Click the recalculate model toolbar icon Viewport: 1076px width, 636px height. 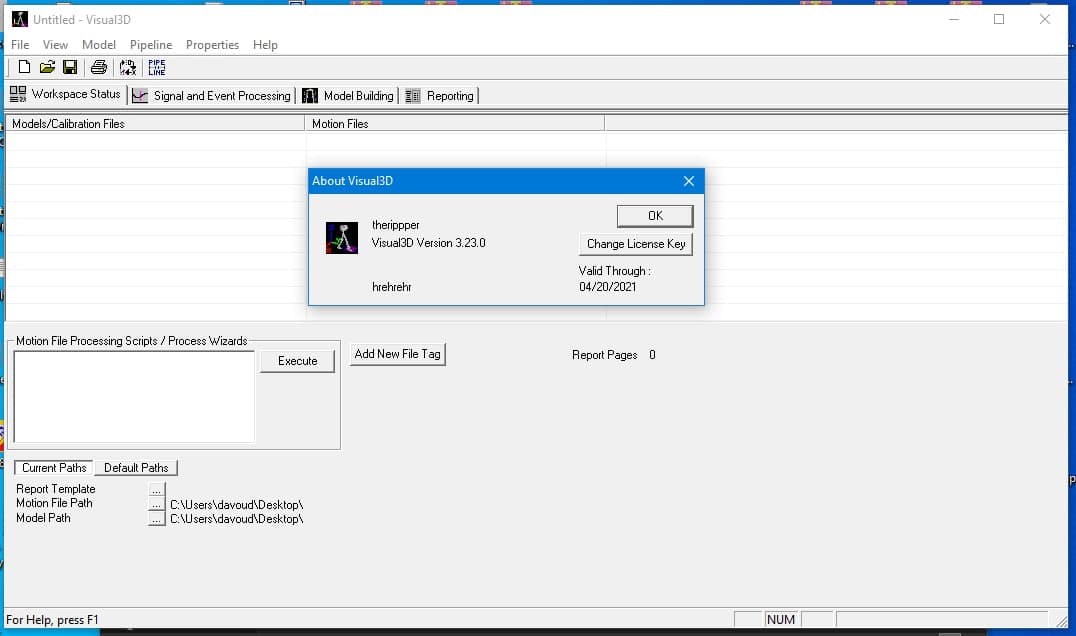pos(128,67)
